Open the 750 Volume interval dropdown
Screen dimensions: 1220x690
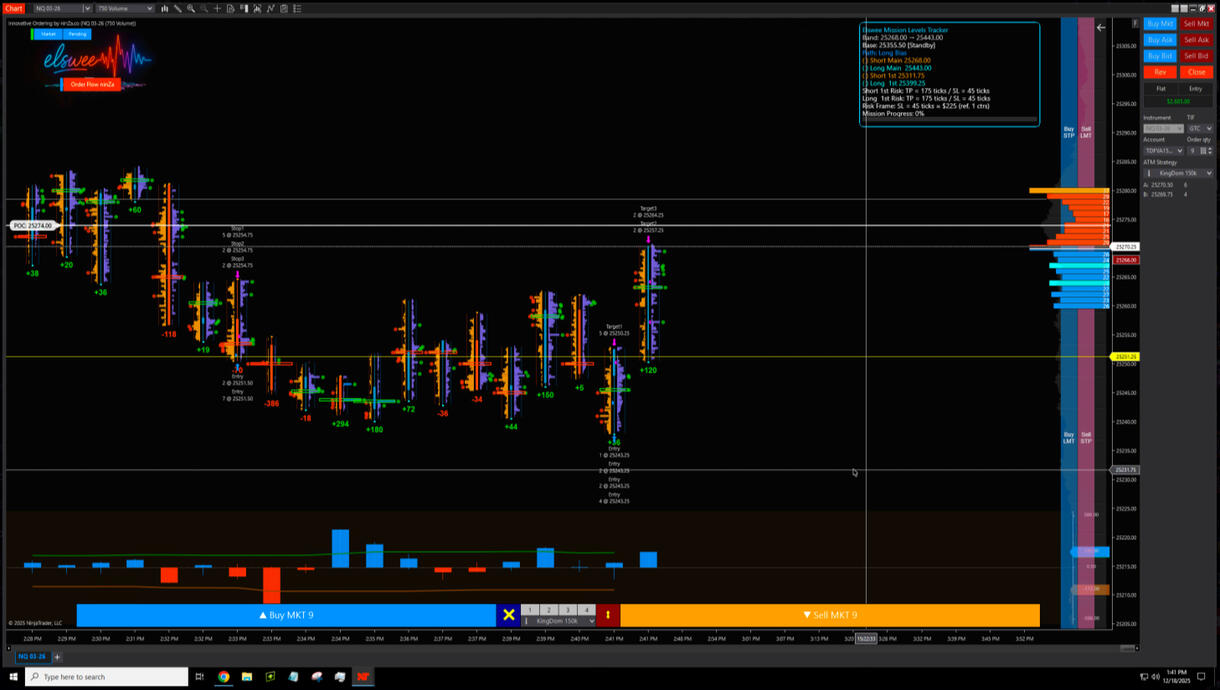click(124, 8)
